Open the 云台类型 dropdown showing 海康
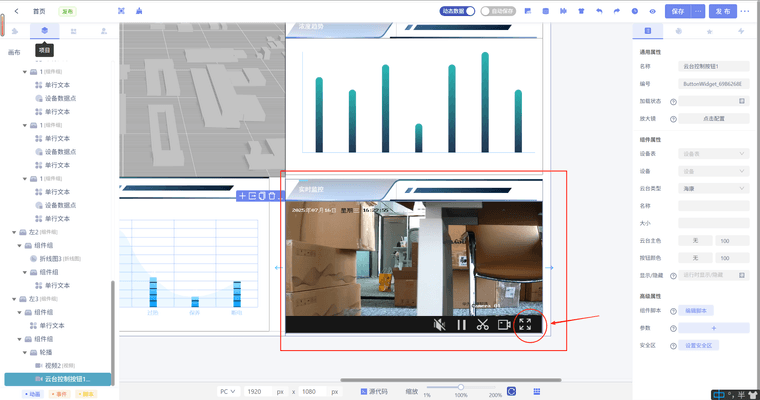 pyautogui.click(x=713, y=189)
